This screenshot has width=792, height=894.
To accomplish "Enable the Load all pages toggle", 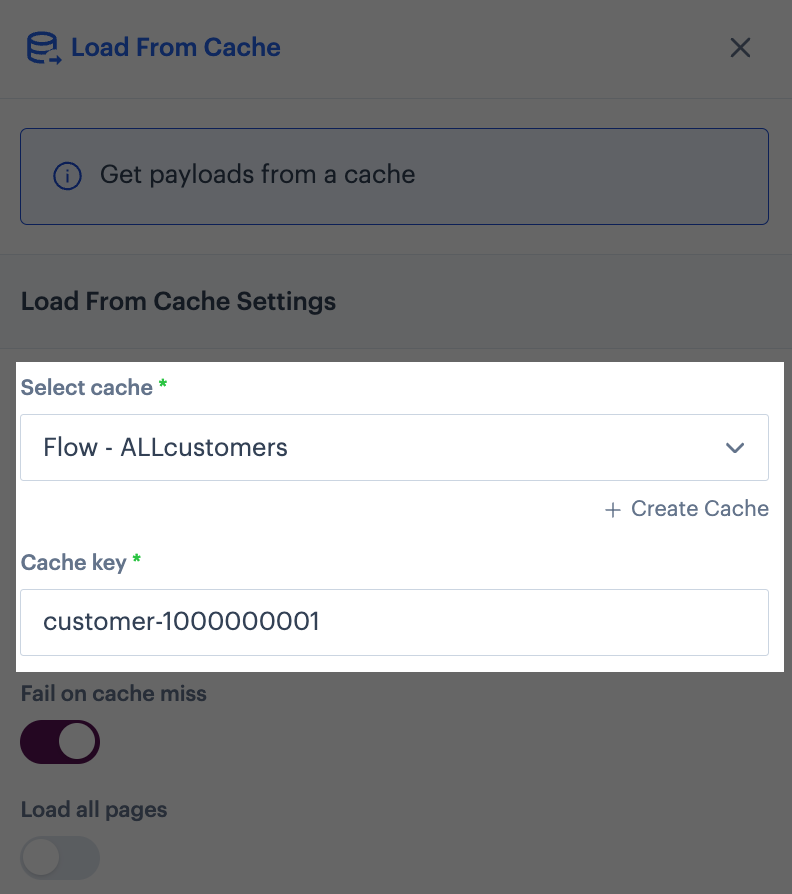I will pyautogui.click(x=60, y=858).
